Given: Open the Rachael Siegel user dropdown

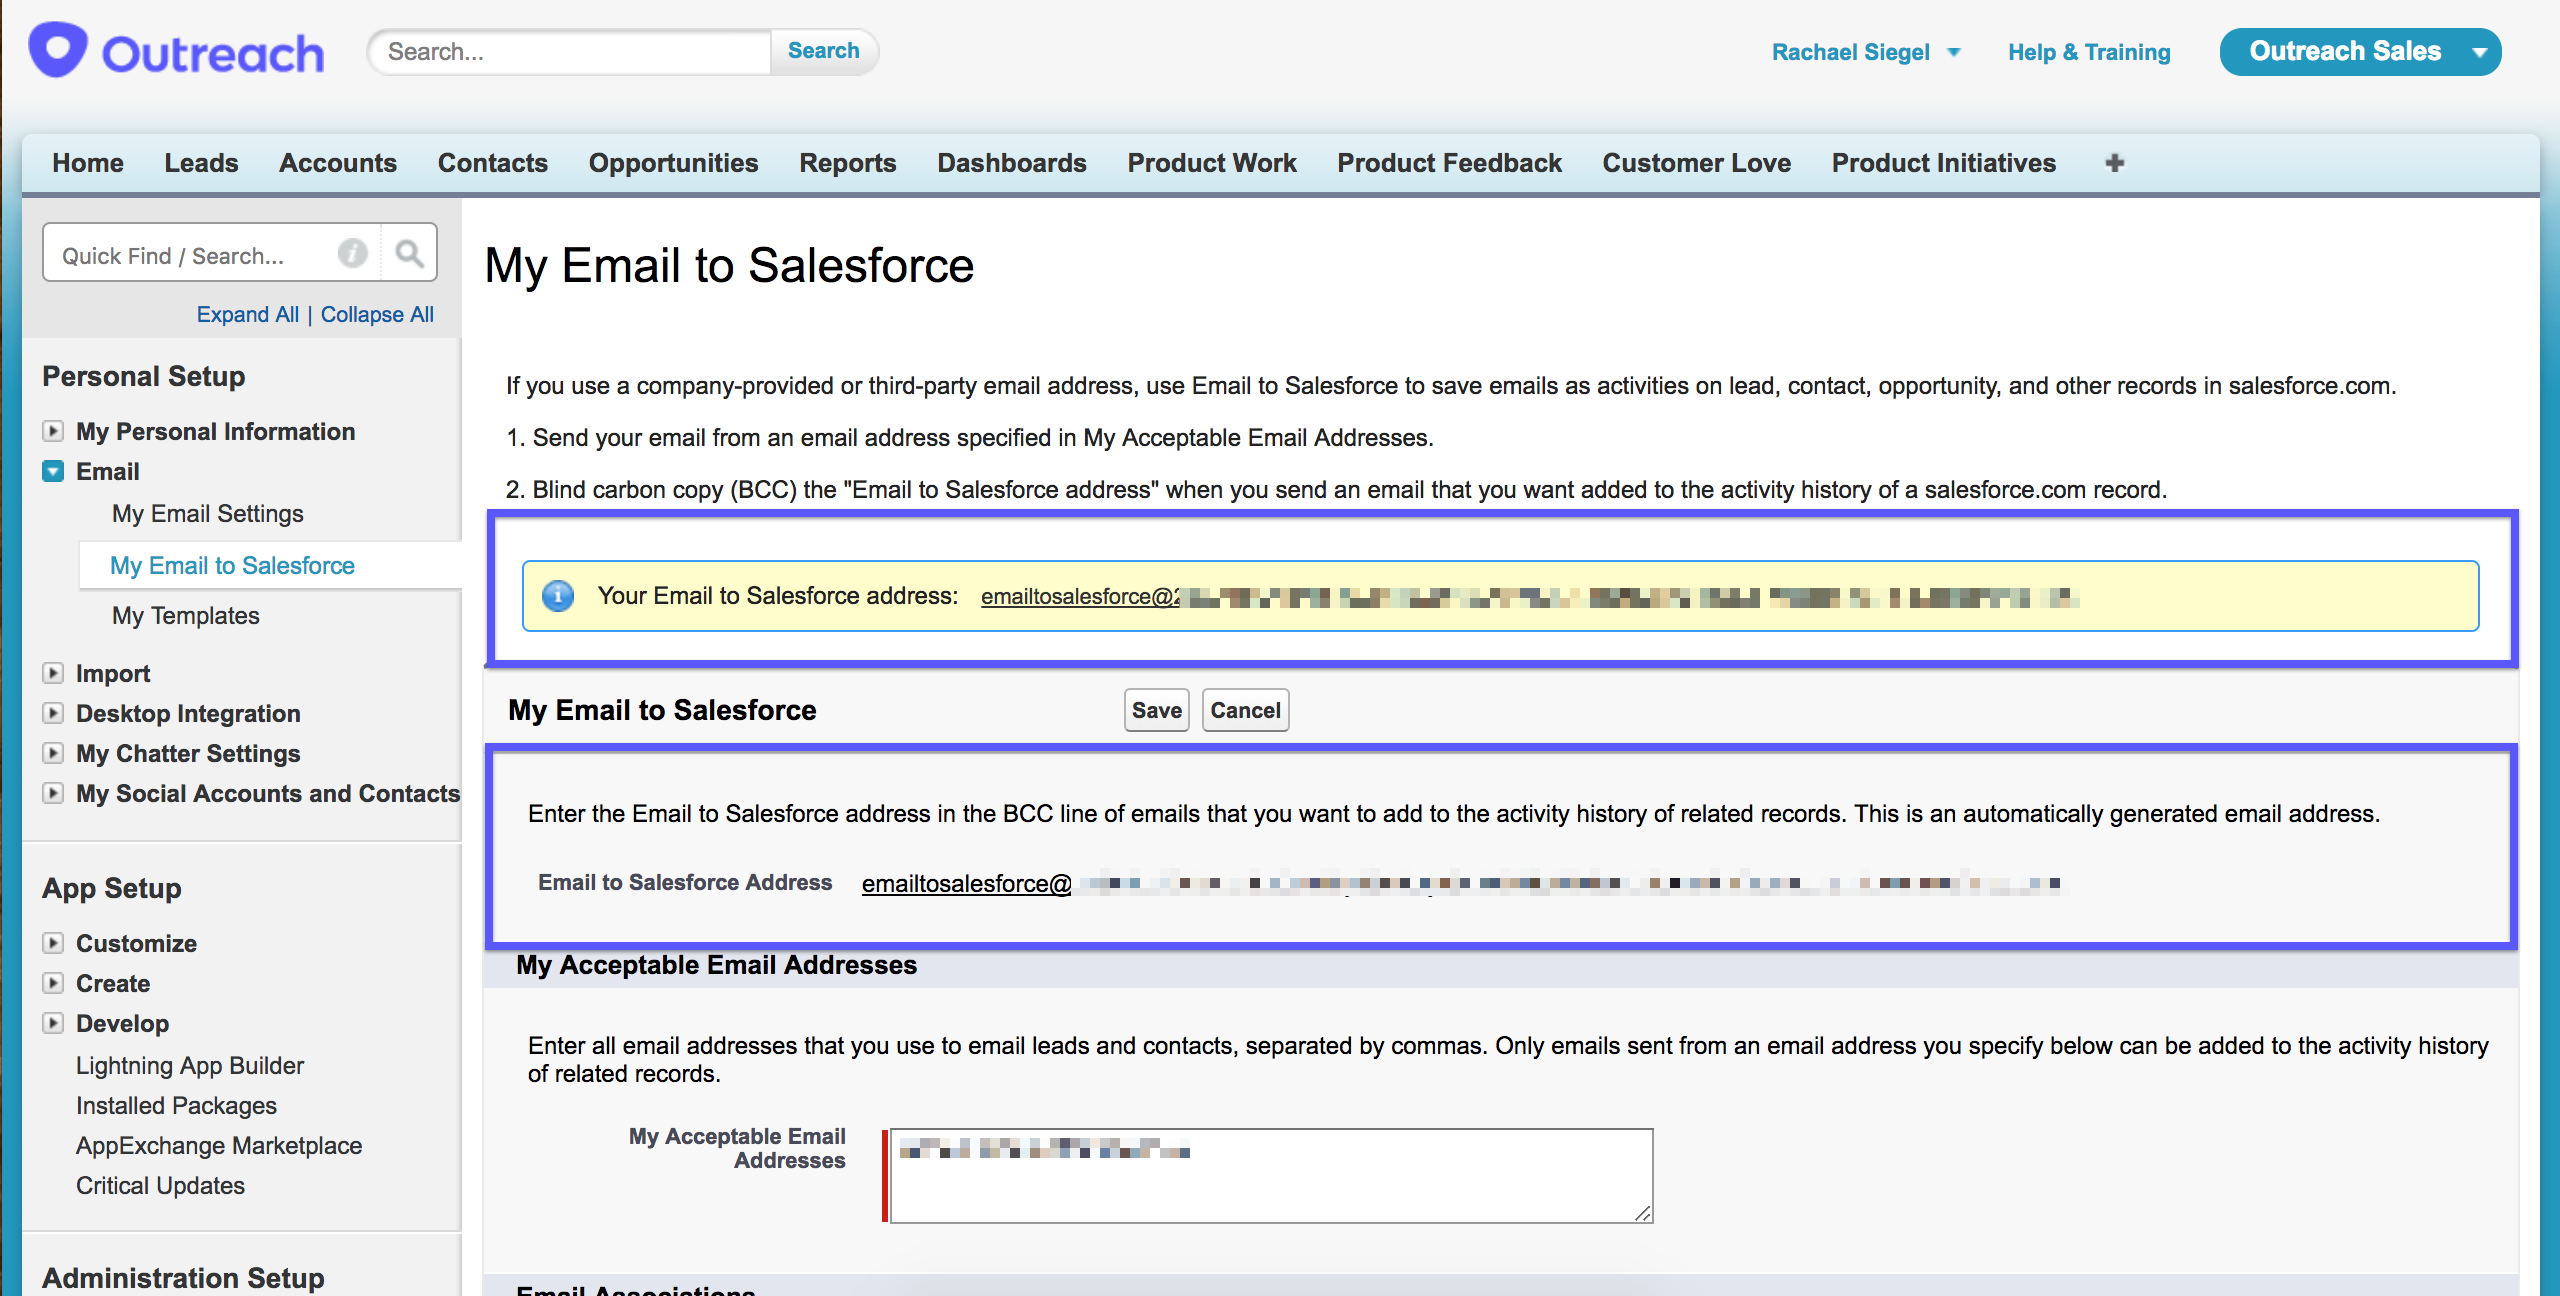Looking at the screenshot, I should coord(1866,52).
